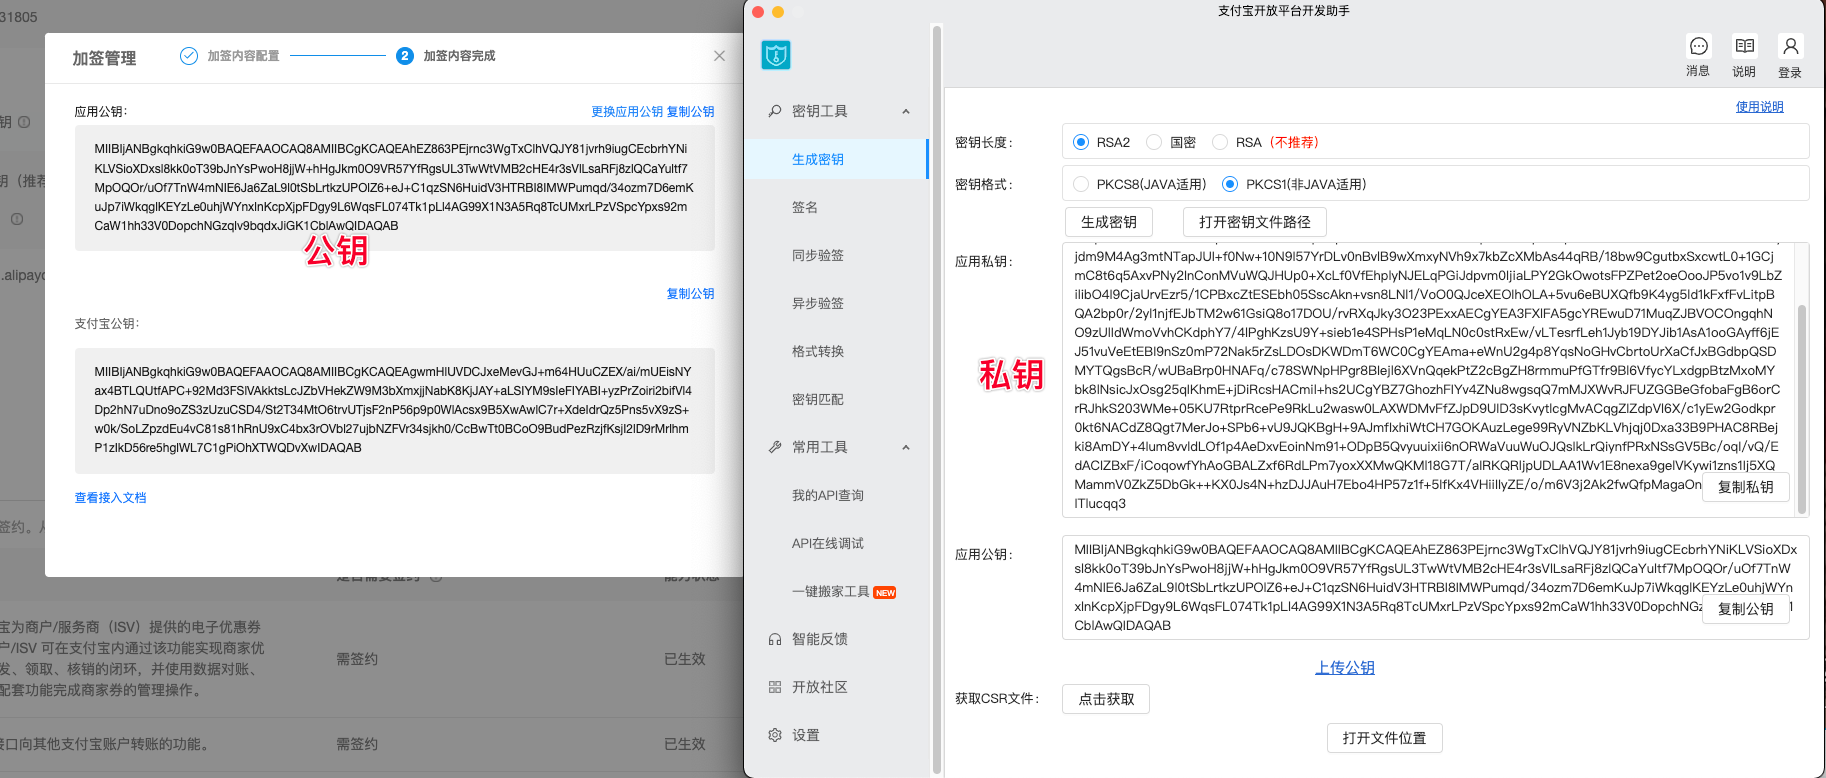Image resolution: width=1826 pixels, height=778 pixels.
Task: Open the 说明 documentation book icon
Action: point(1744,47)
